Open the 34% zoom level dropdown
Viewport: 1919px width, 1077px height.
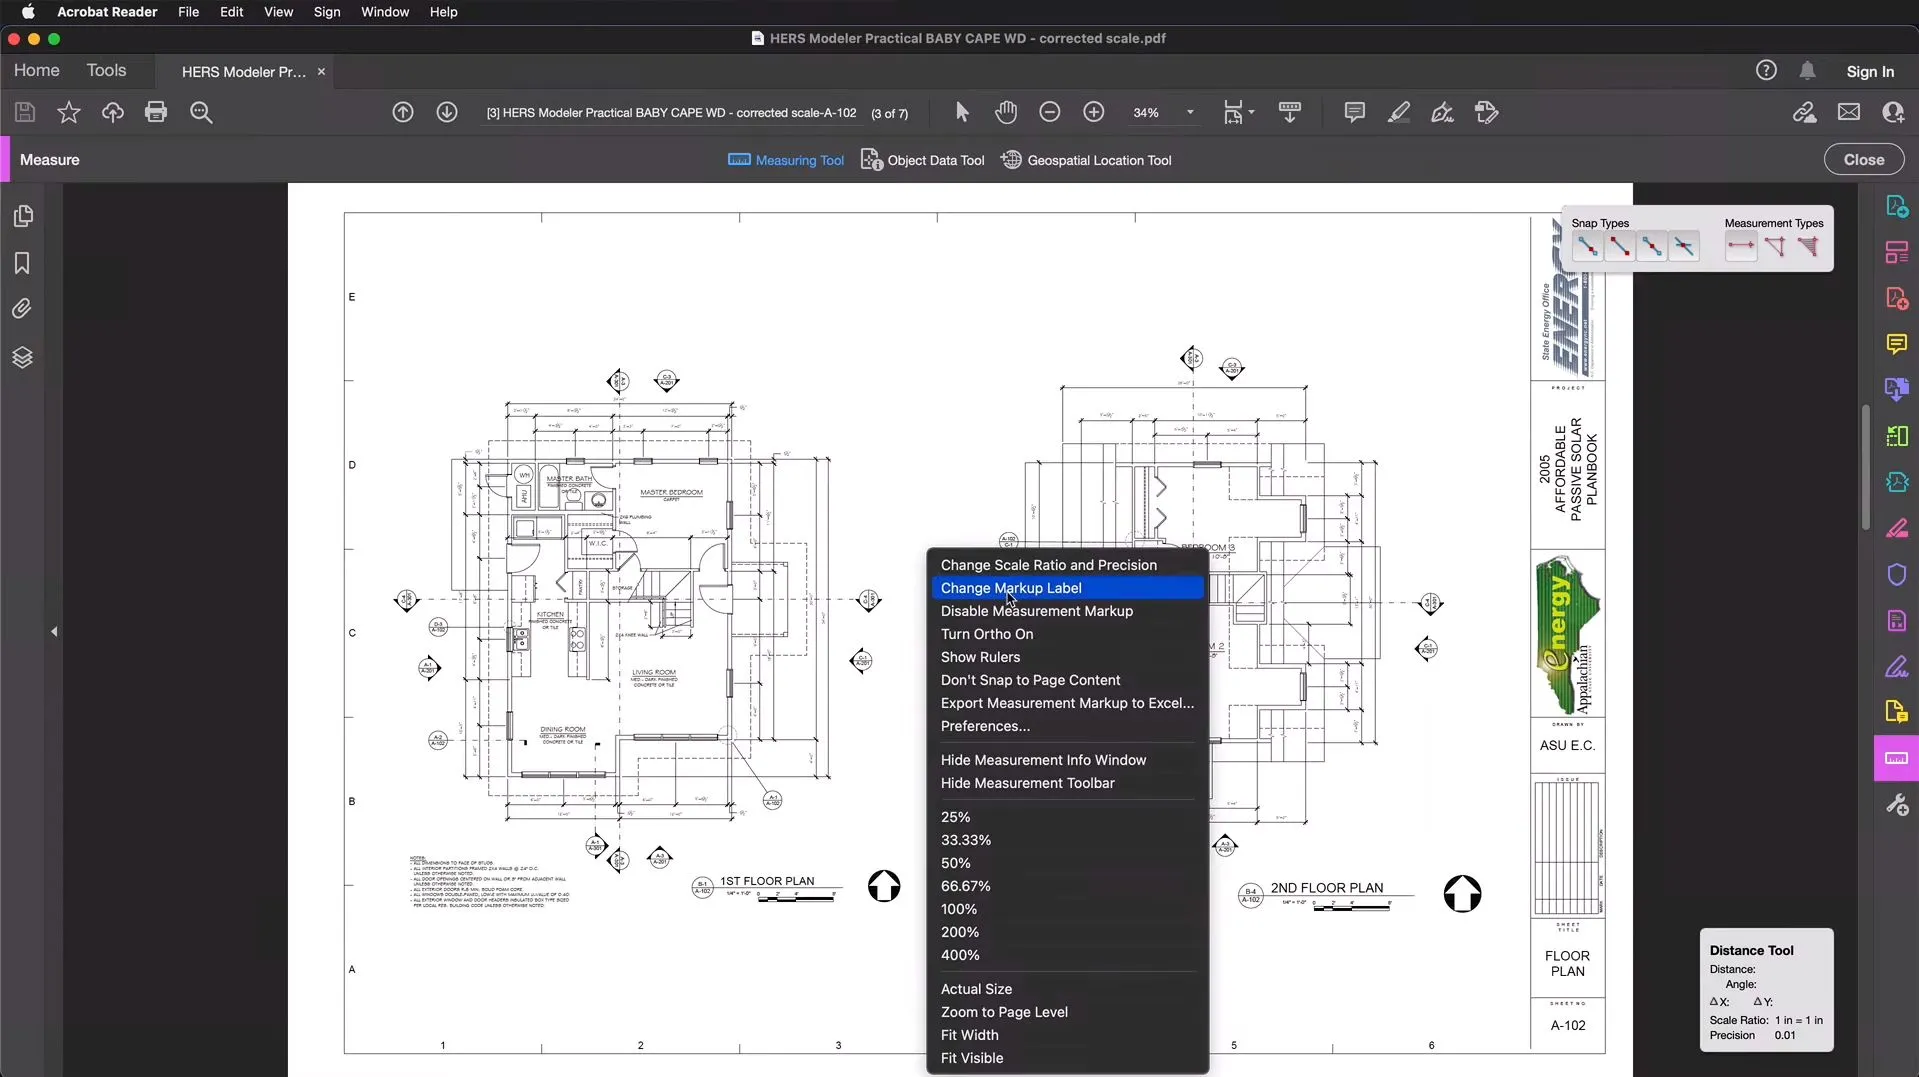(1188, 112)
